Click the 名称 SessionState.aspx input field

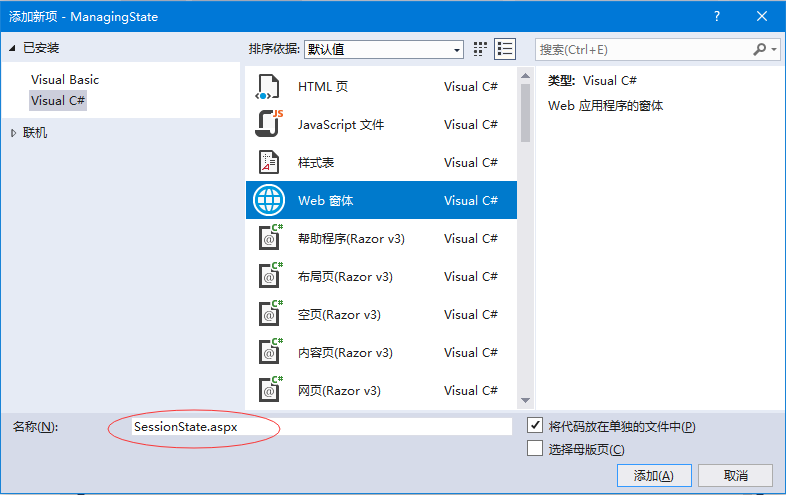320,427
